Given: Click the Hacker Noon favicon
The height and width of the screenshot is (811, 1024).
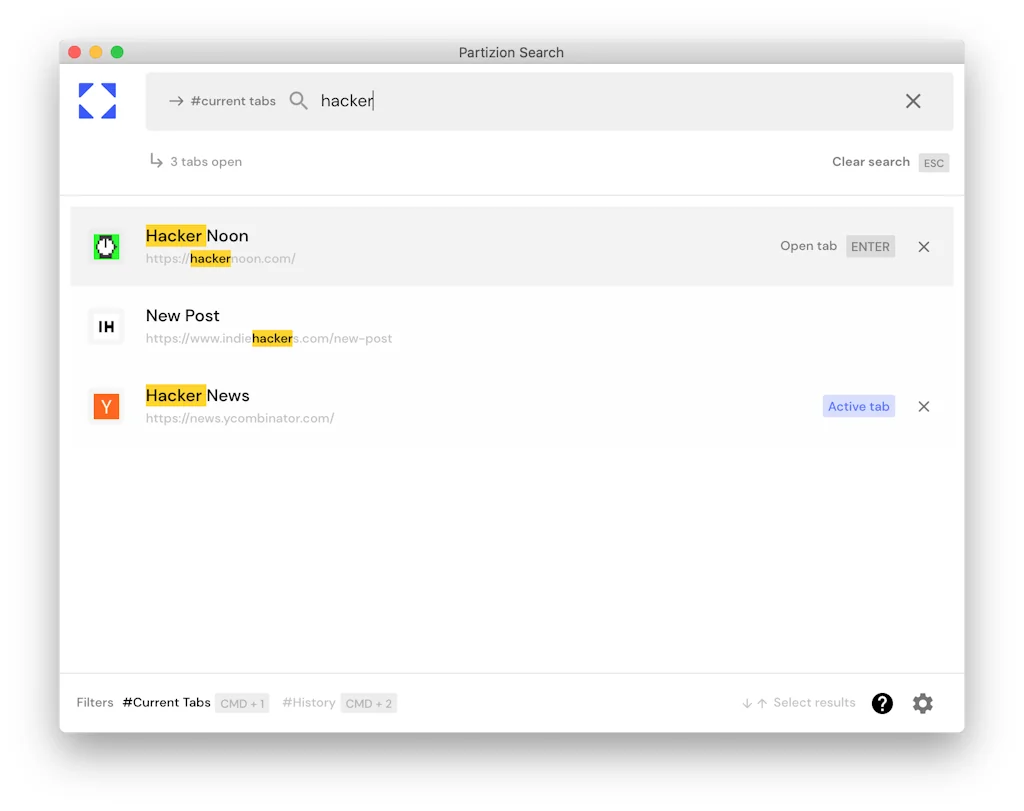Looking at the screenshot, I should point(106,247).
